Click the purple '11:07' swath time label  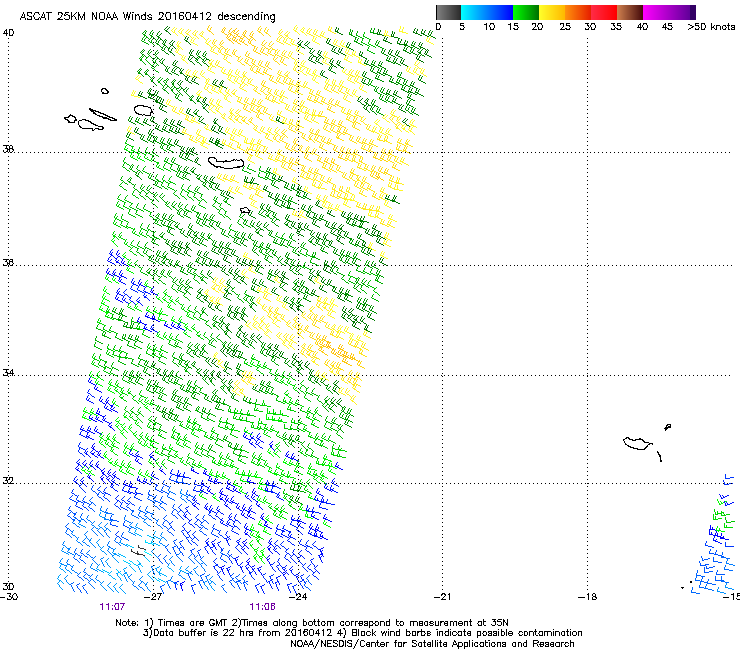coord(112,607)
